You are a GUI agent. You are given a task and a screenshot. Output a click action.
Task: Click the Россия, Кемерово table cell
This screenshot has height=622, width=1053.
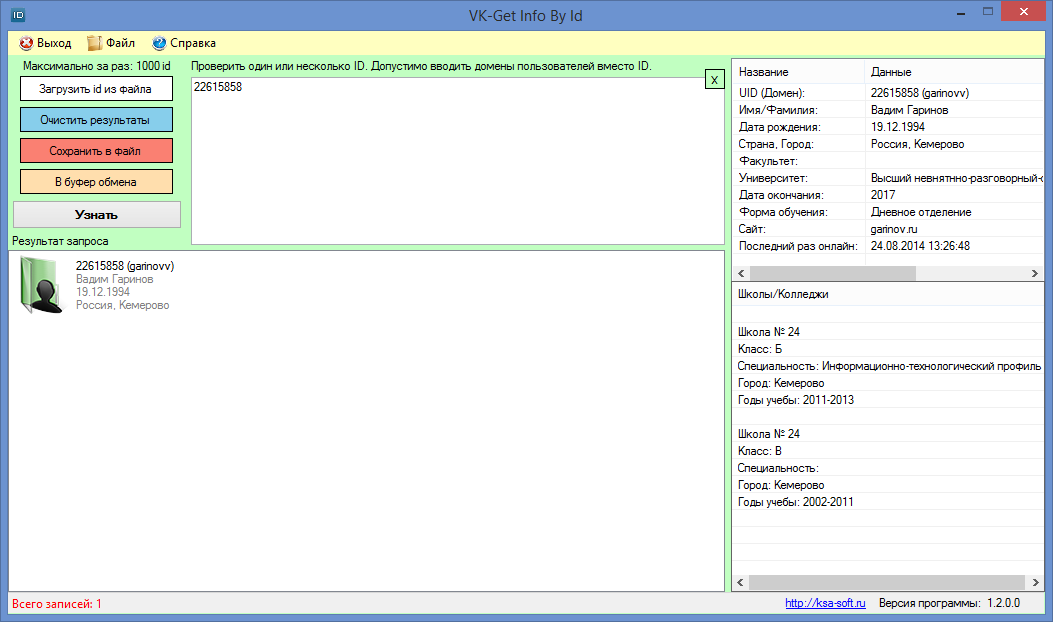pos(917,144)
